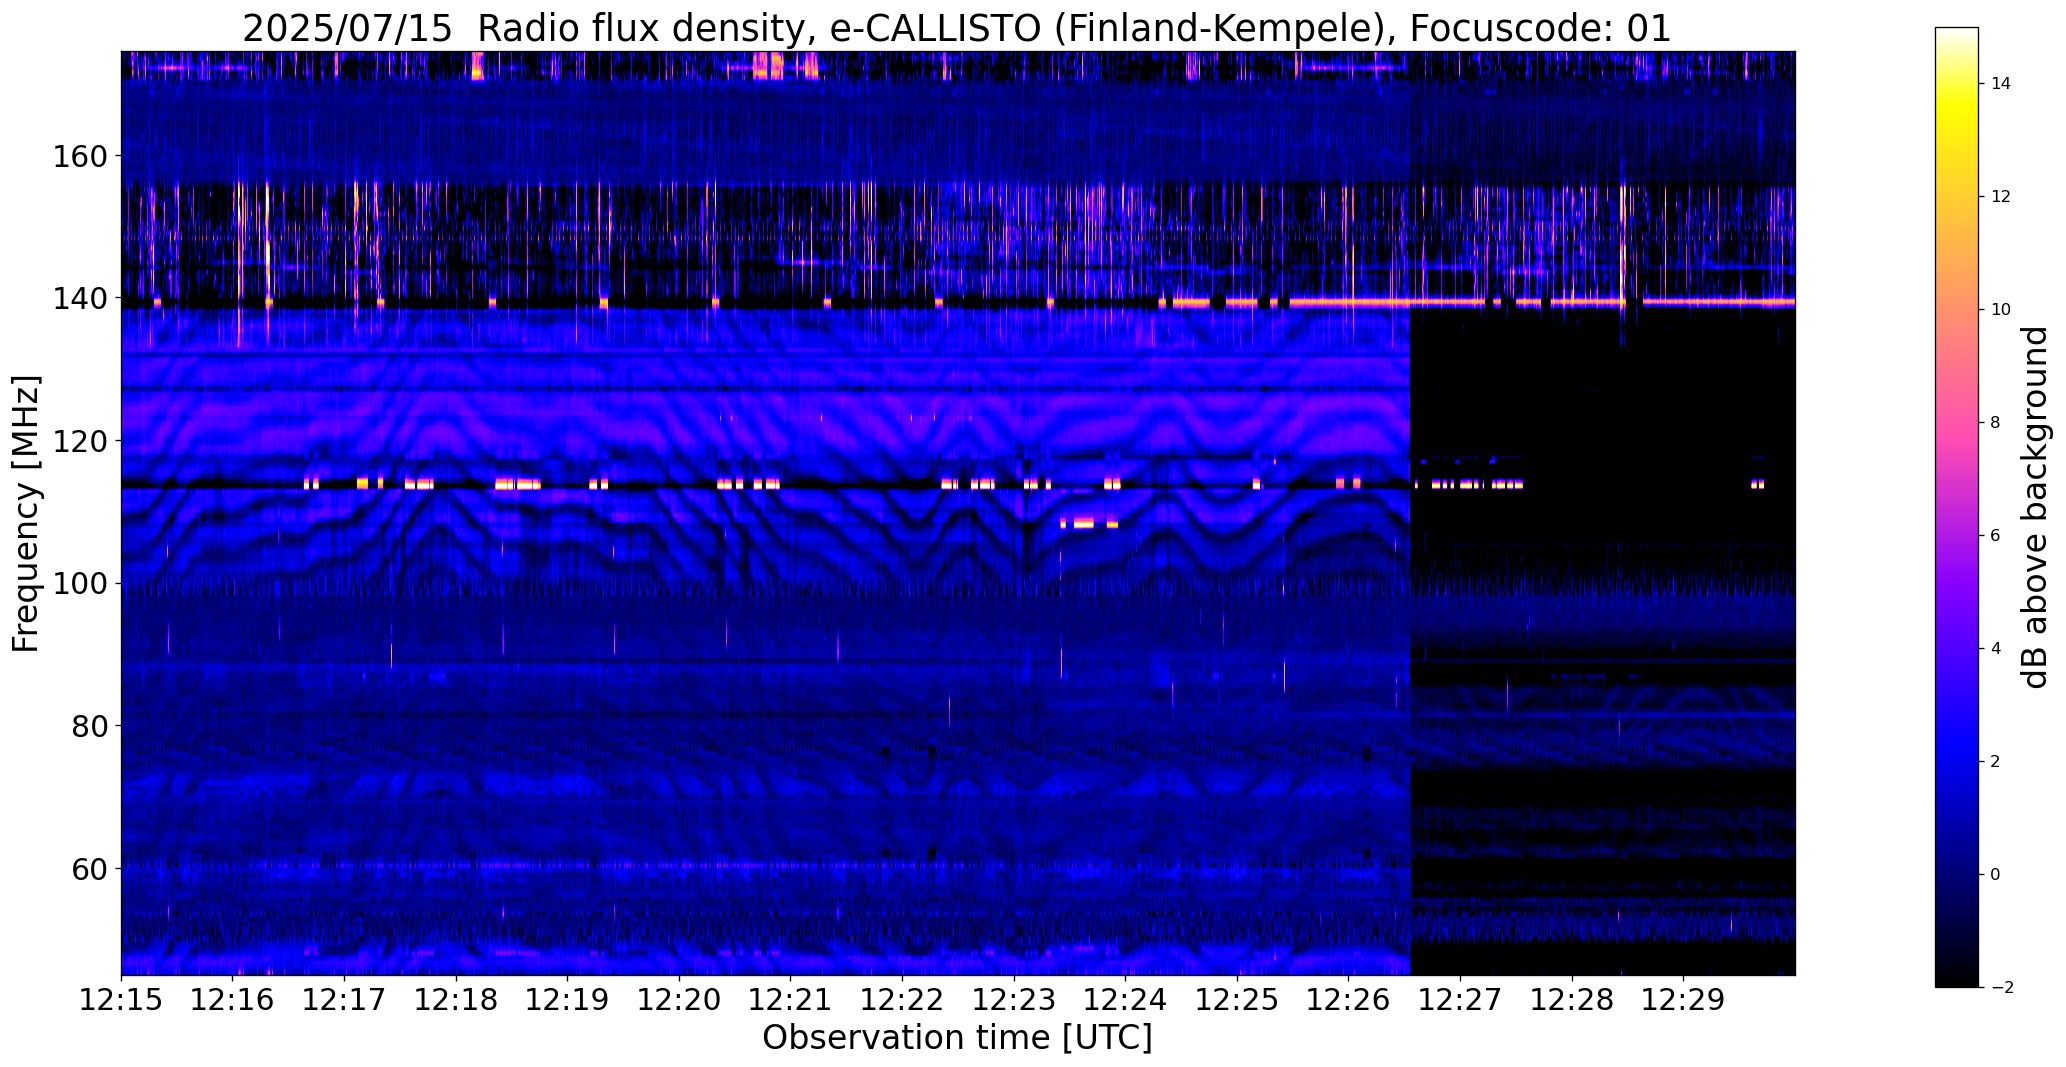Click the 12:27 time tick label
2066x1067 pixels.
[1461, 1000]
